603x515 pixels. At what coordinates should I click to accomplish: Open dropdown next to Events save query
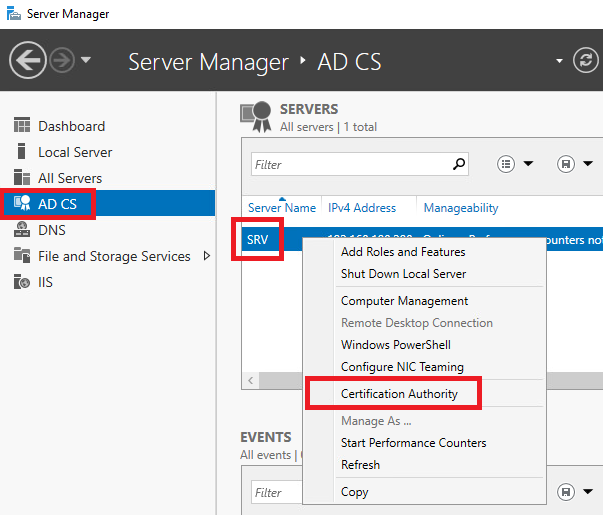[x=588, y=492]
